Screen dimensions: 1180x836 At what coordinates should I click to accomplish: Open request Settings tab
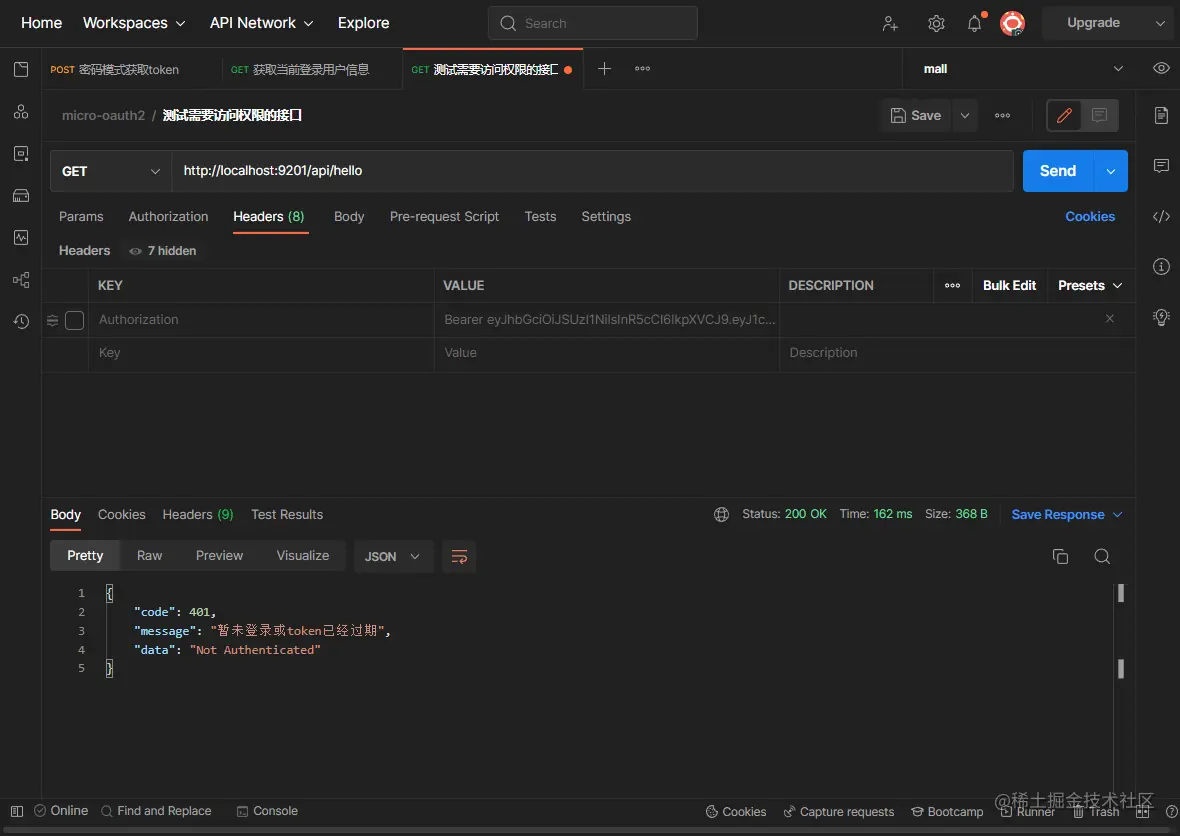pyautogui.click(x=606, y=217)
